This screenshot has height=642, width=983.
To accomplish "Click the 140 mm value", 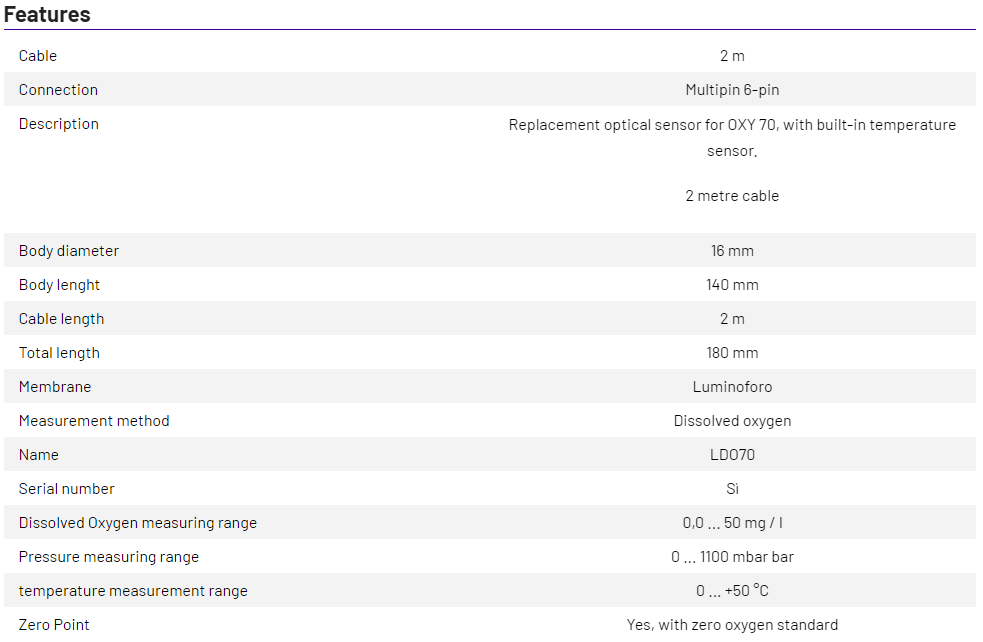I will point(732,285).
